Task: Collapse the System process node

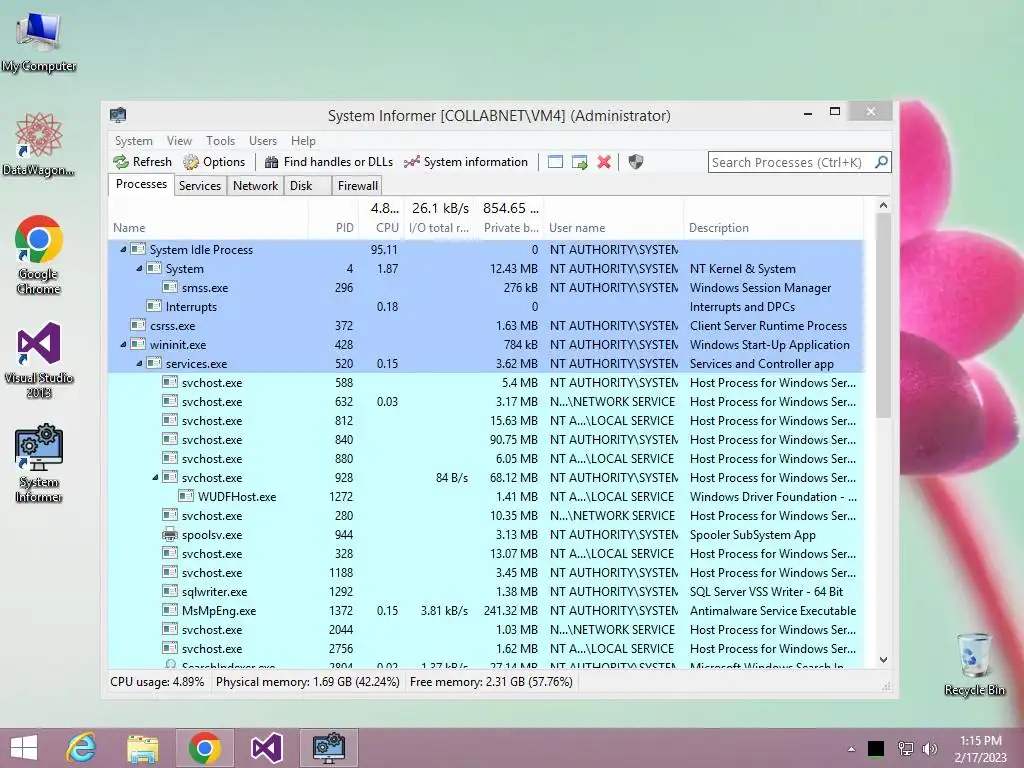Action: click(139, 268)
